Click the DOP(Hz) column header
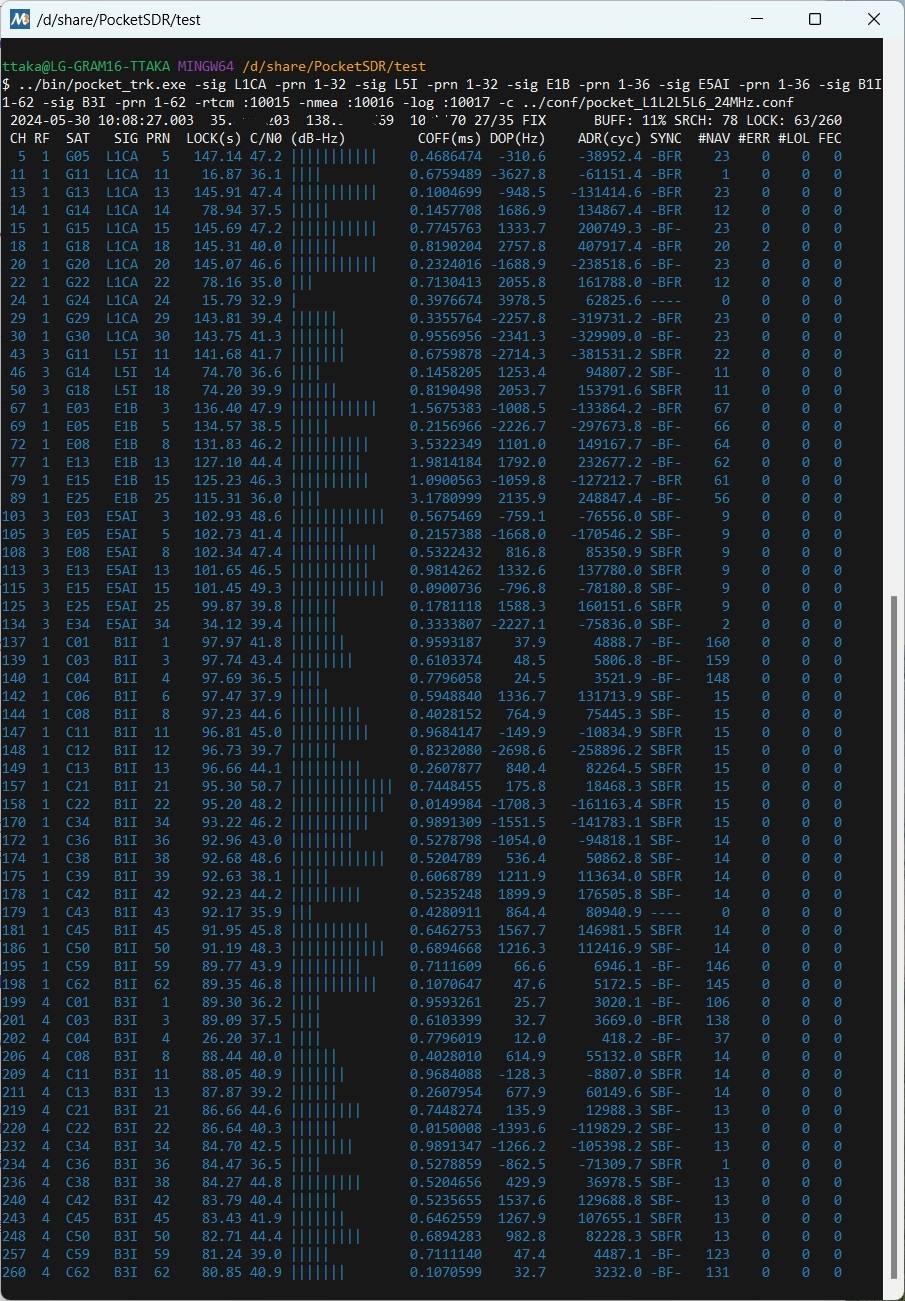The width and height of the screenshot is (905, 1301). [518, 138]
